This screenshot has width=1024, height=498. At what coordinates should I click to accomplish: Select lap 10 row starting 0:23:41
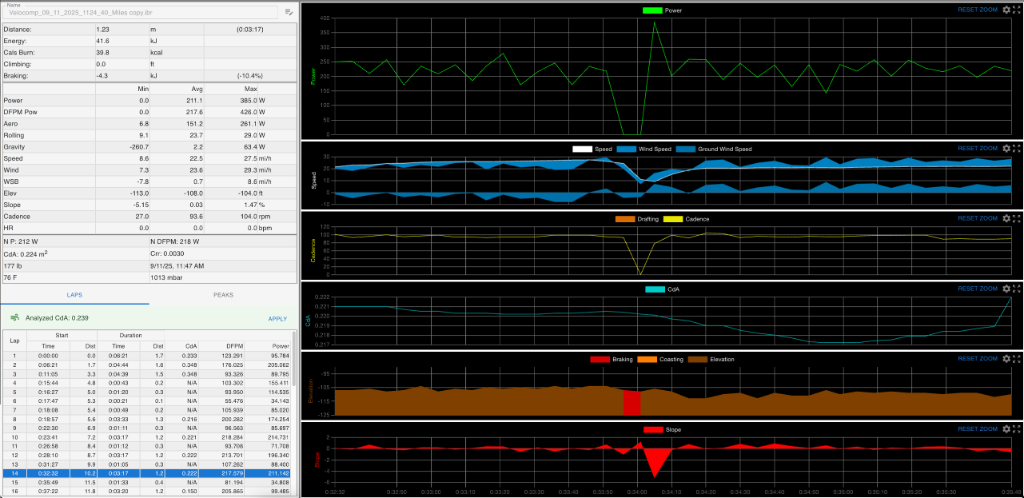click(x=149, y=435)
